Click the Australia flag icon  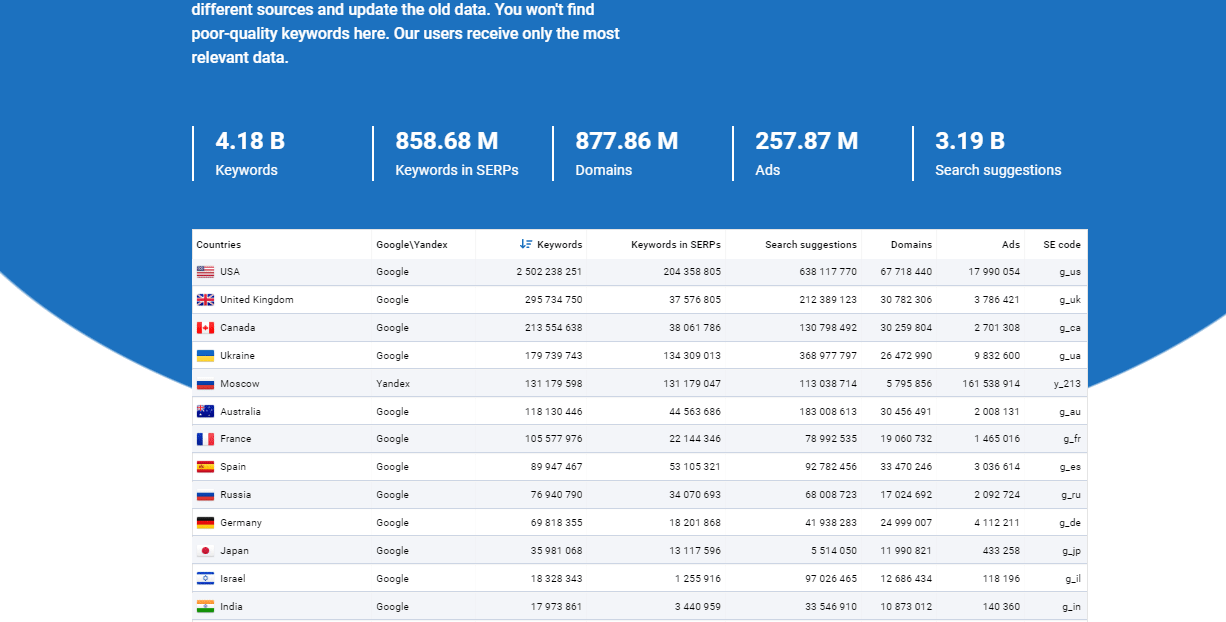point(205,412)
